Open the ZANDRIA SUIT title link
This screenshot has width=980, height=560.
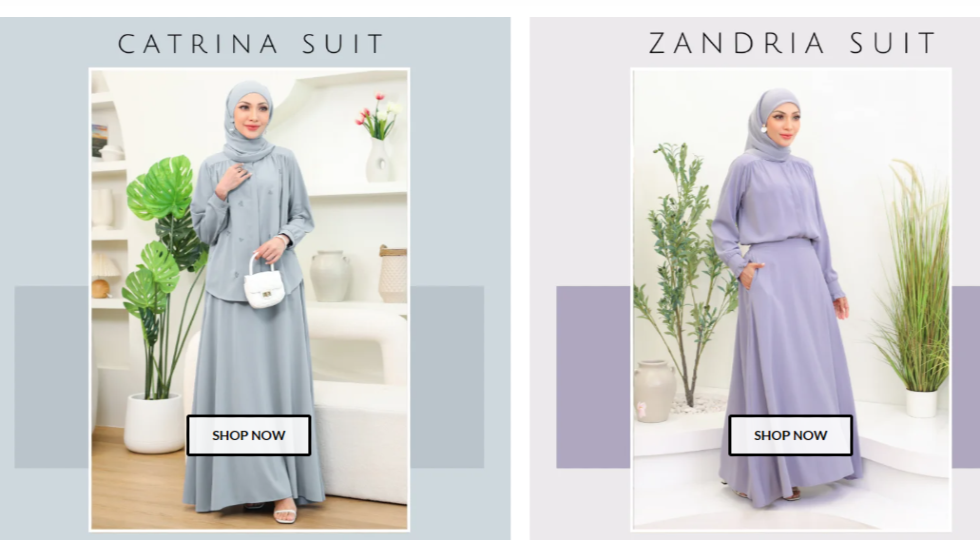click(792, 44)
